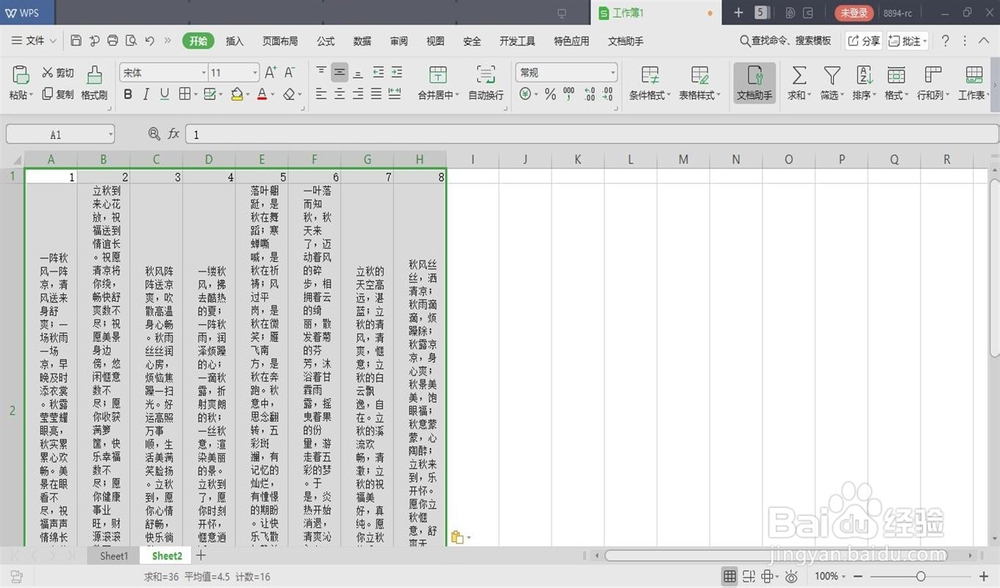Viewport: 1000px width, 588px height.
Task: Open the View (视图) tab
Action: click(436, 41)
